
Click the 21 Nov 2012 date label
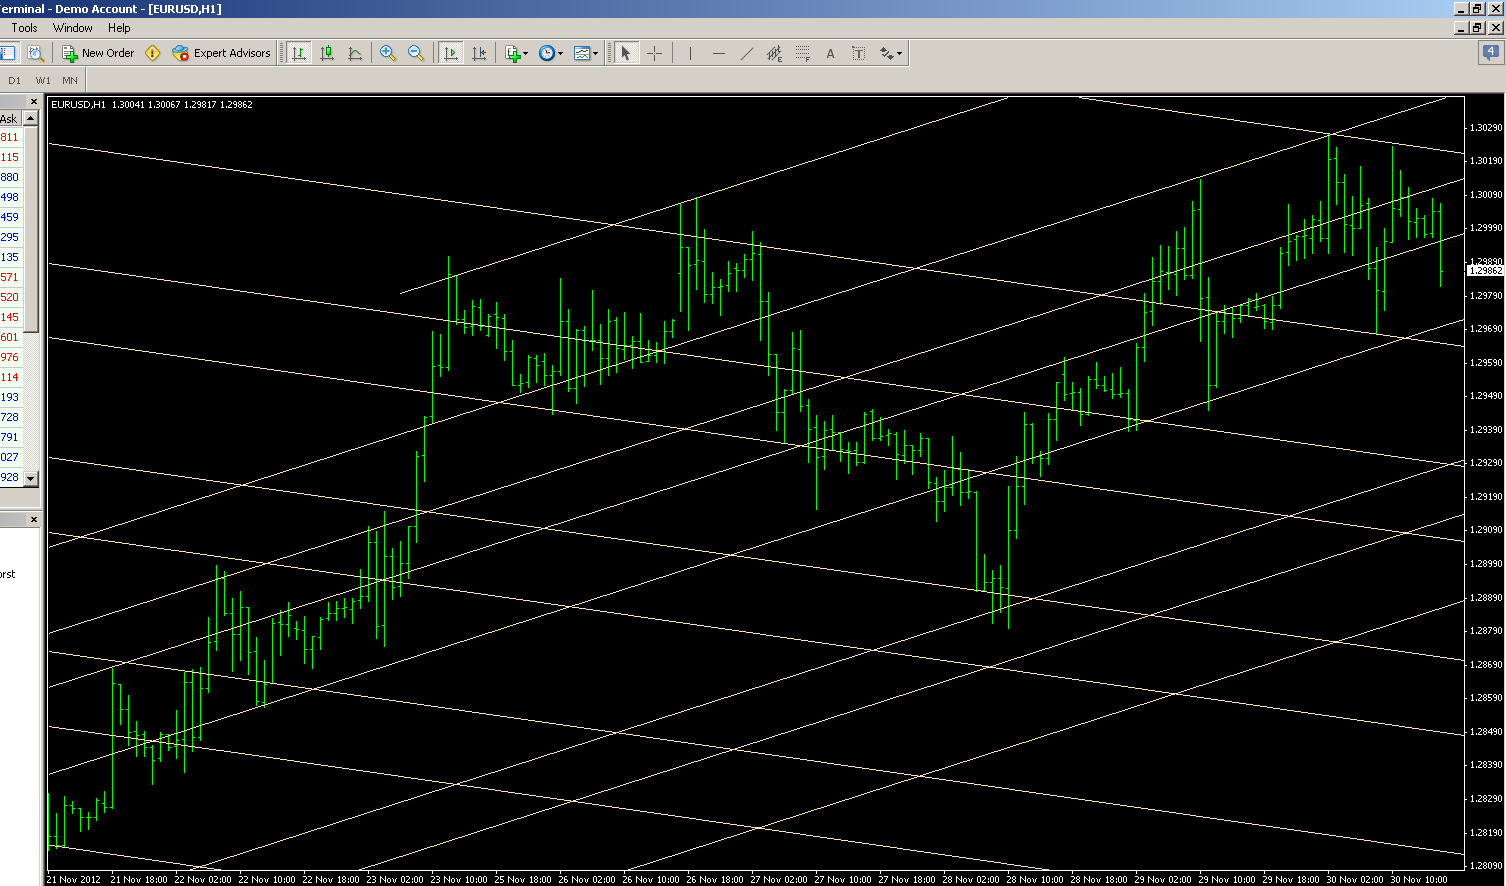coord(74,880)
